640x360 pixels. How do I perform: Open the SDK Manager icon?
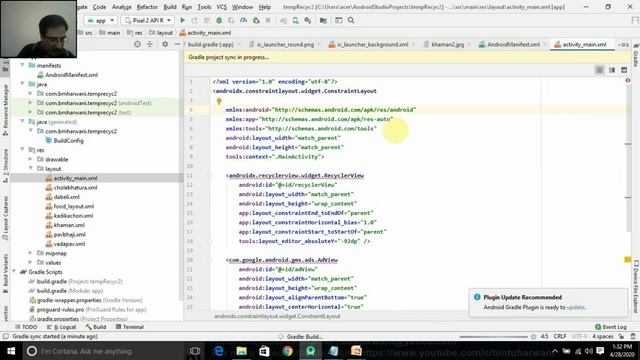(x=308, y=20)
